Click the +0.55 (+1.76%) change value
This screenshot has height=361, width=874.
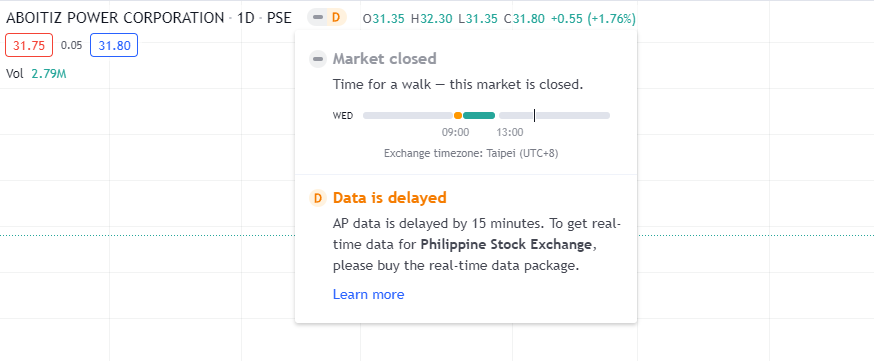coord(593,18)
